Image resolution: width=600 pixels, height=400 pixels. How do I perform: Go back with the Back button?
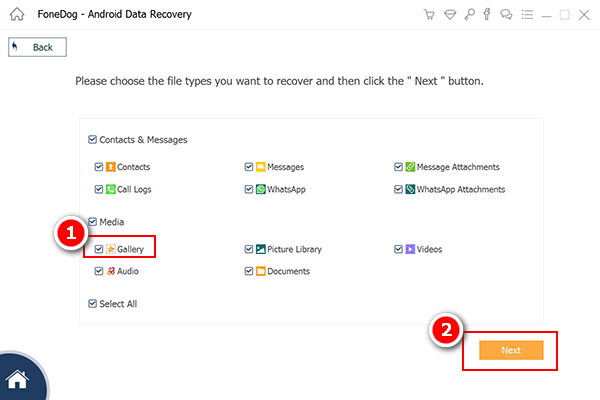(x=37, y=47)
